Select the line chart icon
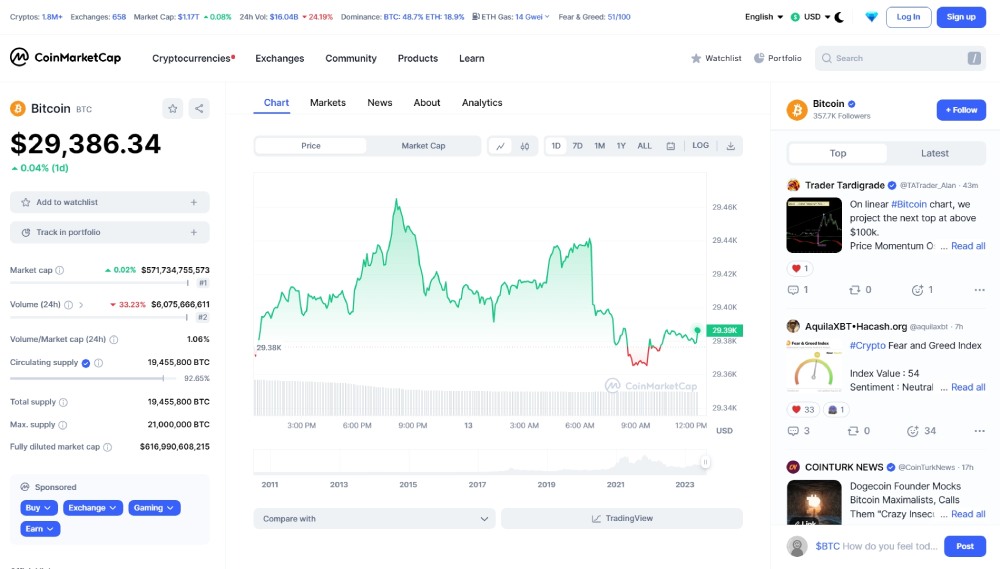This screenshot has width=1000, height=569. click(x=501, y=146)
